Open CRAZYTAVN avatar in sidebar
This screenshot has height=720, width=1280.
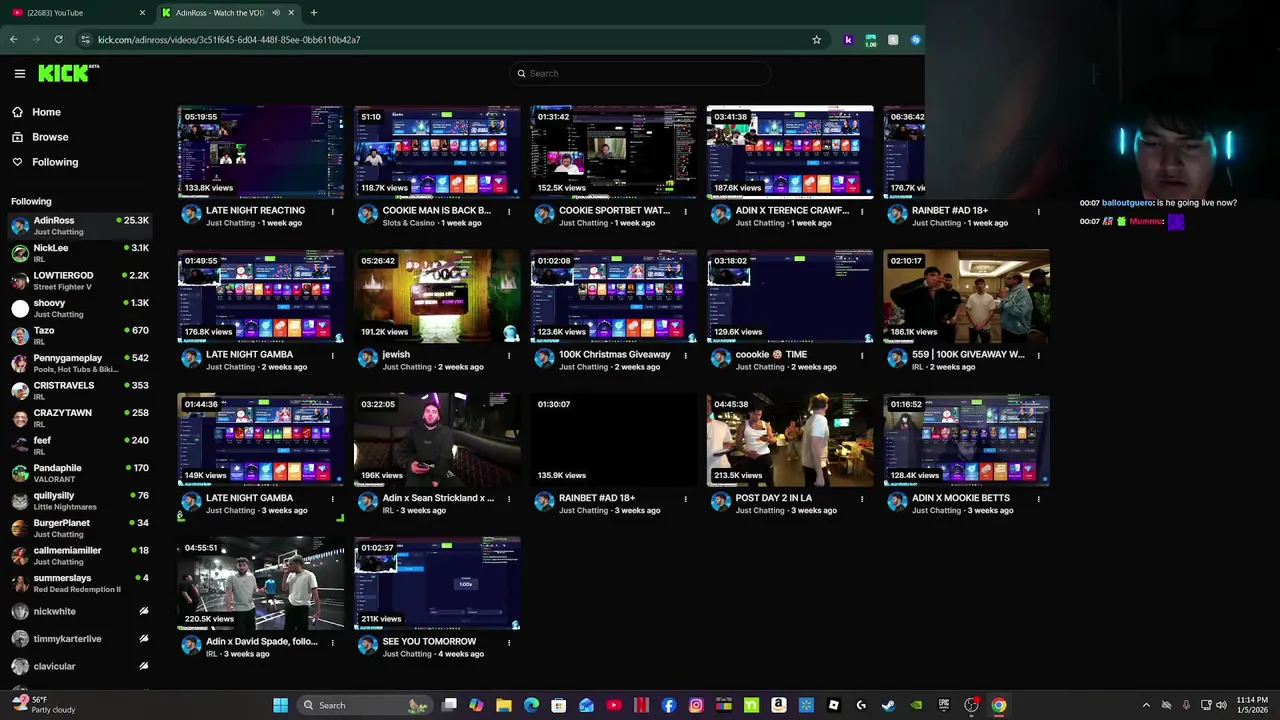point(20,418)
